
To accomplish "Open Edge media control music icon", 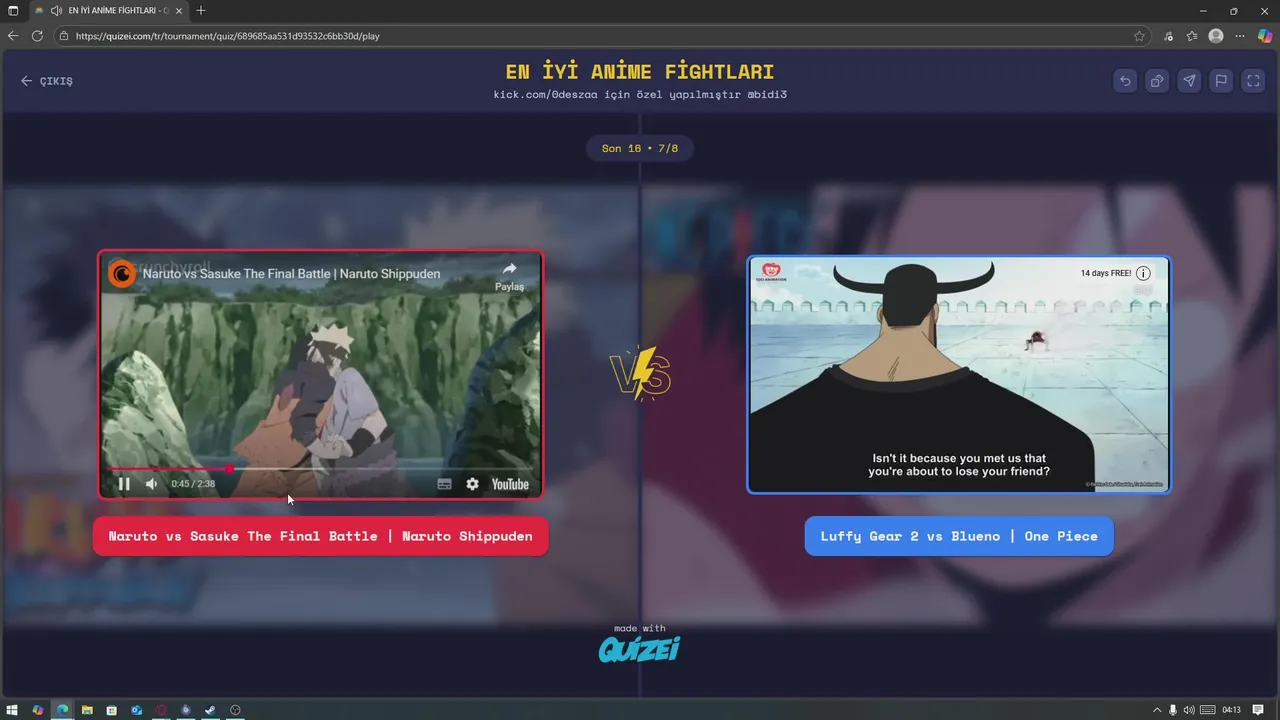I will [x=1169, y=36].
